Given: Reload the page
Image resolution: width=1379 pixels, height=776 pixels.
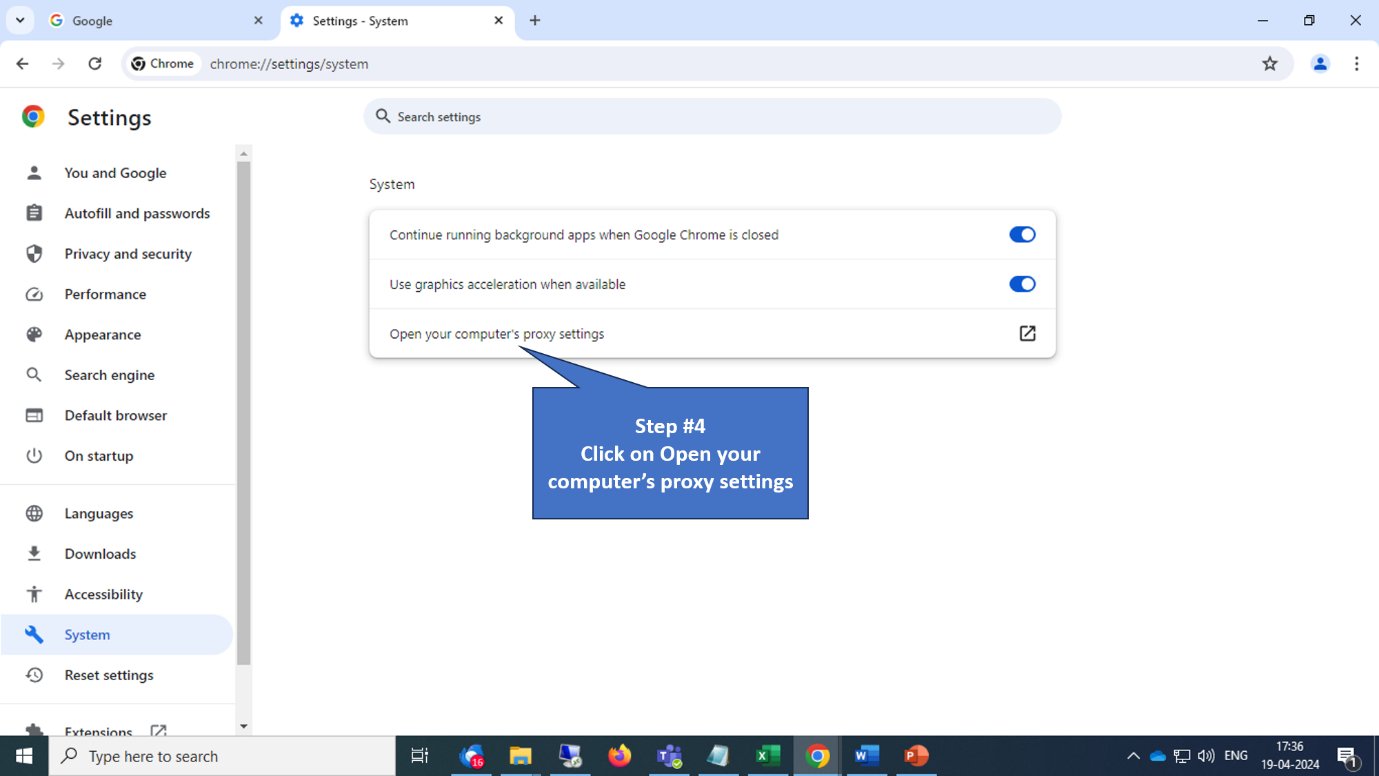Looking at the screenshot, I should click(x=95, y=64).
